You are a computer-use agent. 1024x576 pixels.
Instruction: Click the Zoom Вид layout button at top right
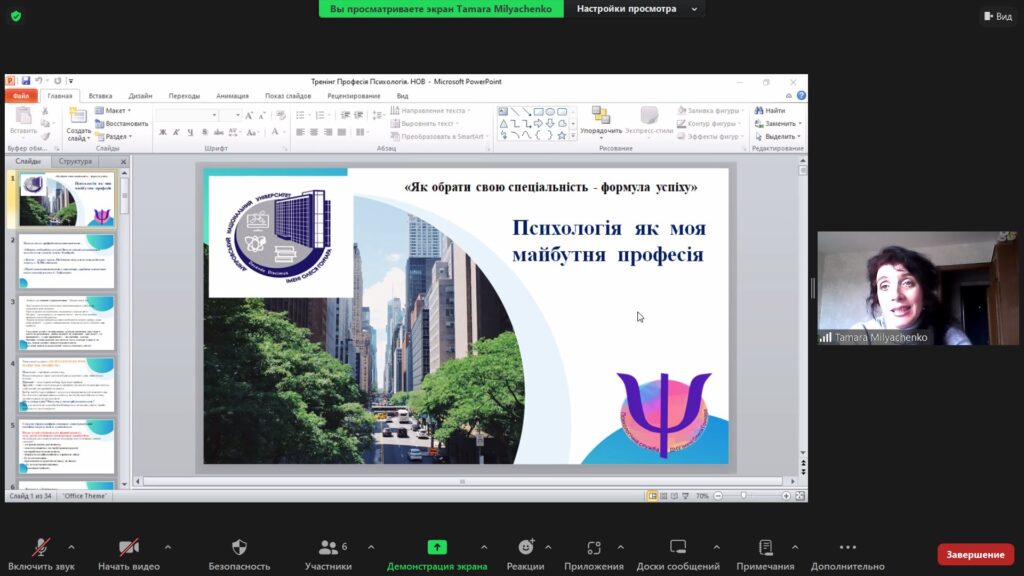(x=998, y=16)
